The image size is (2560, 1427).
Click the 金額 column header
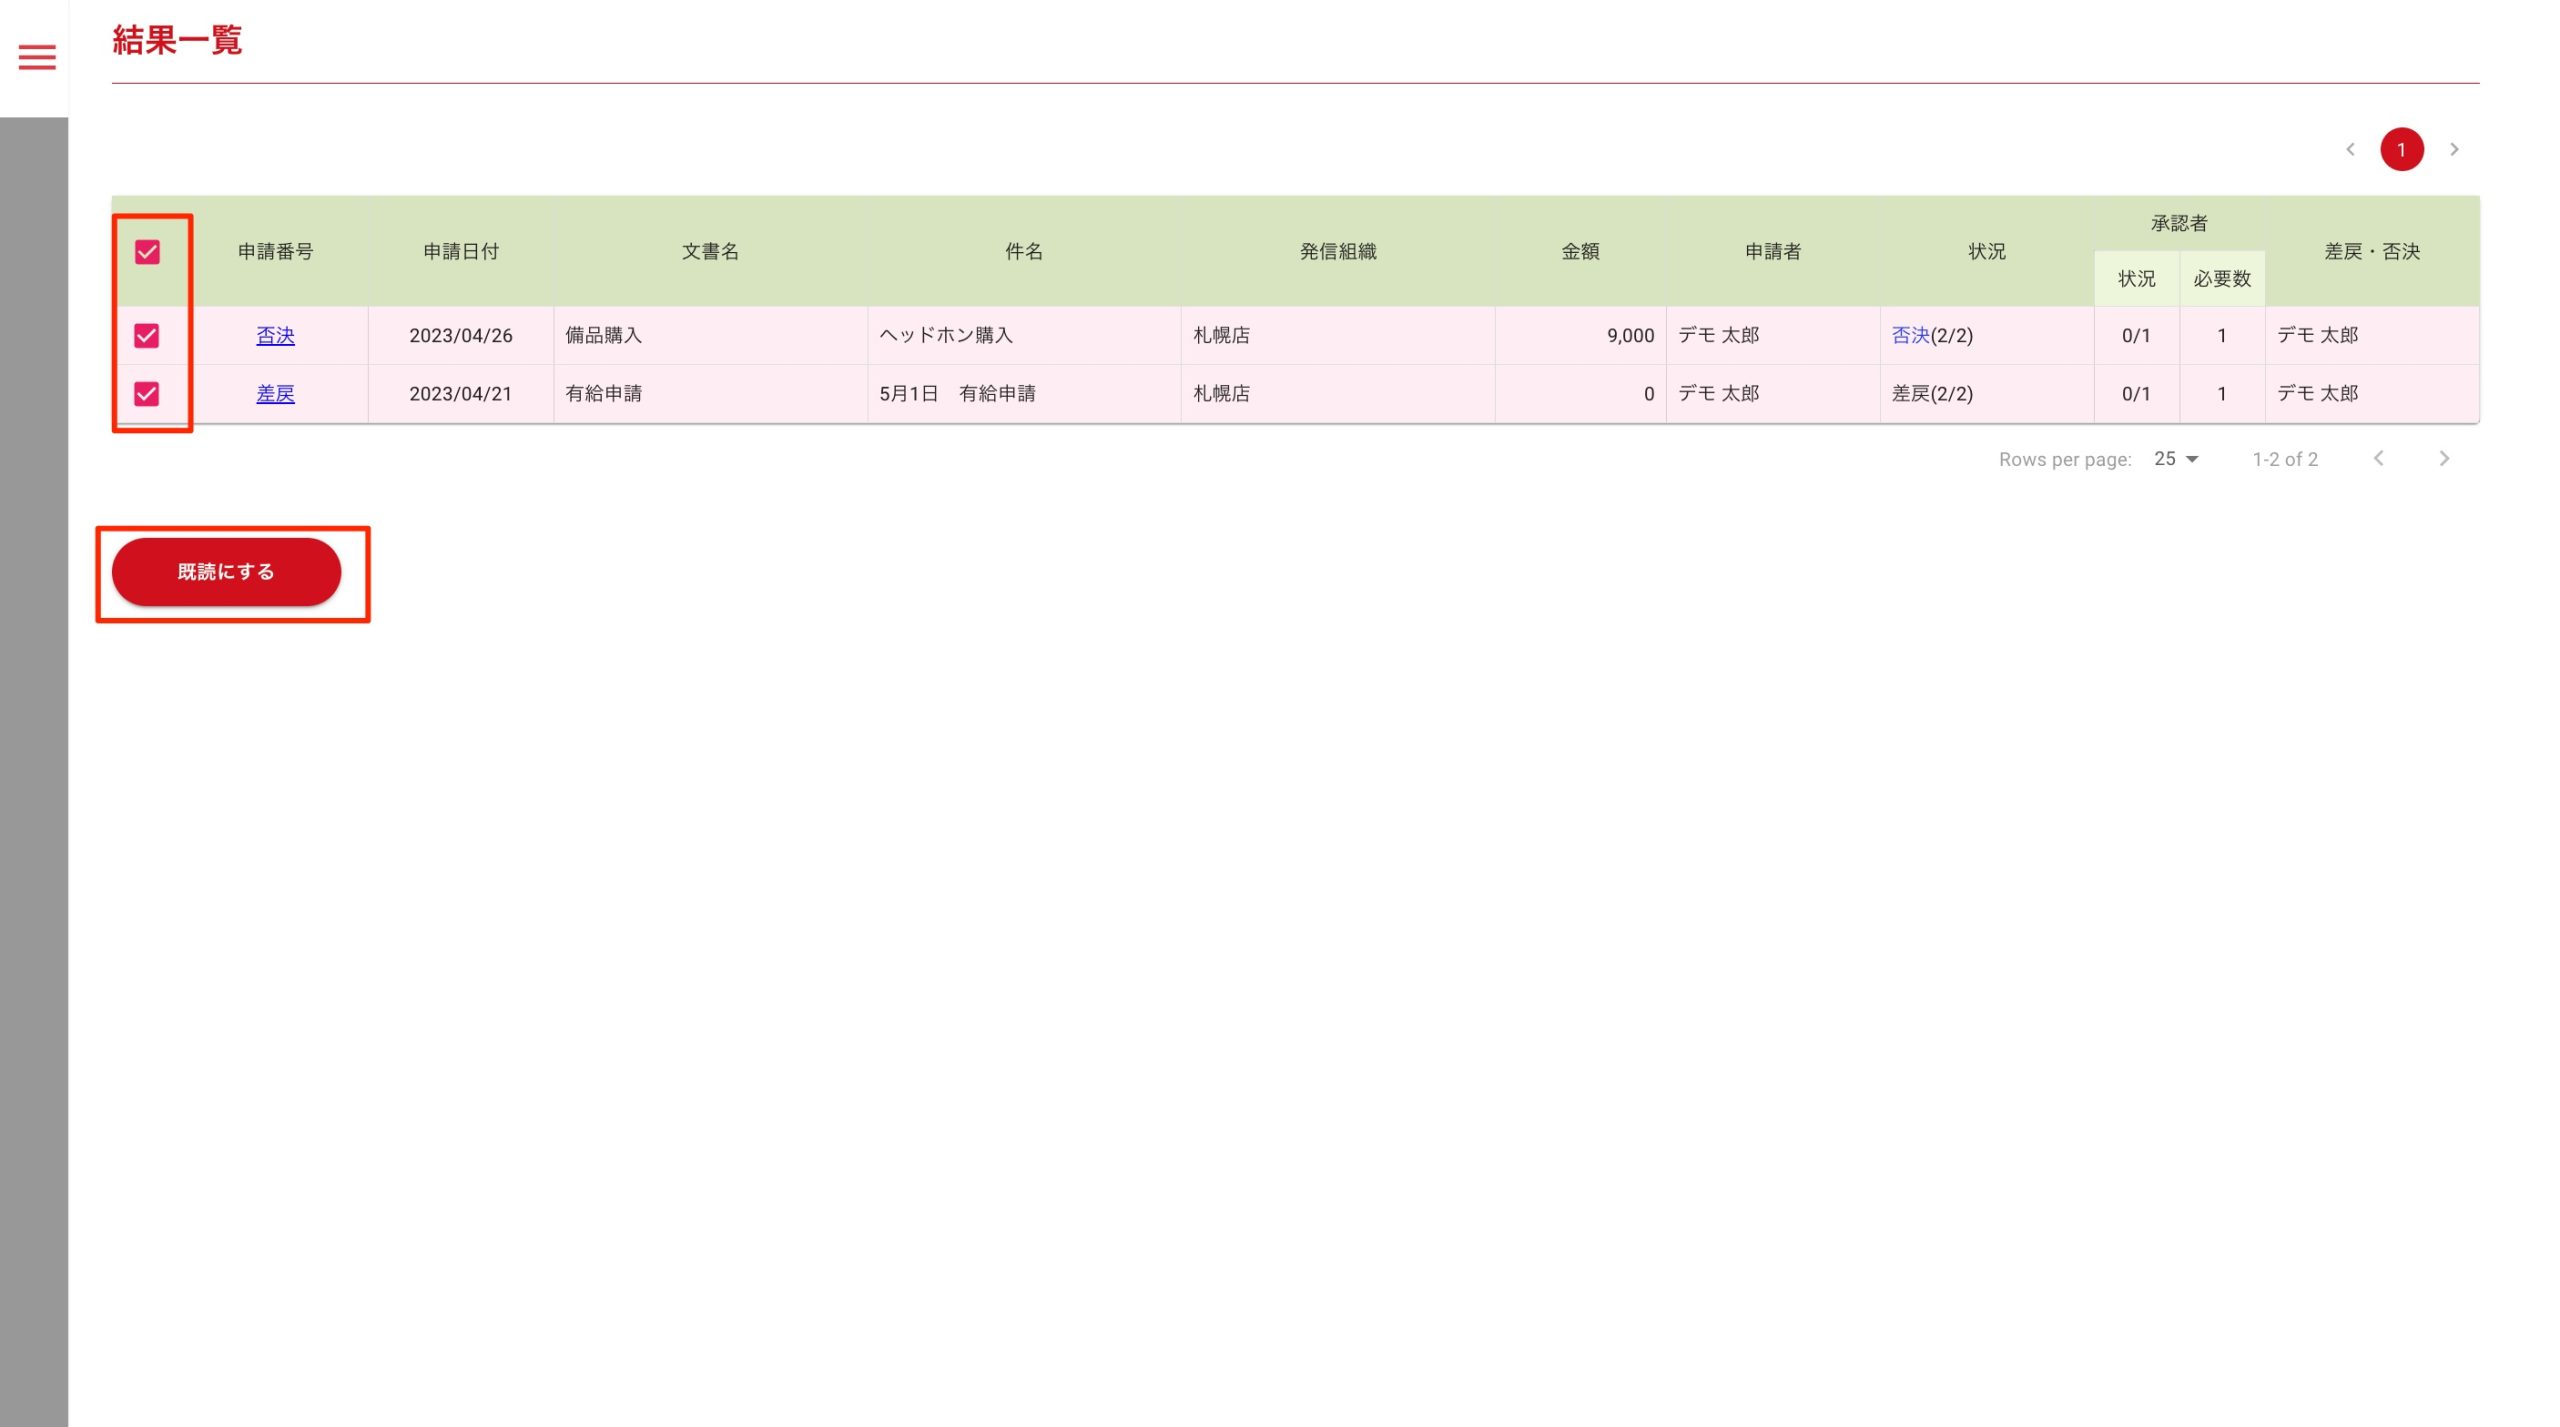point(1580,252)
